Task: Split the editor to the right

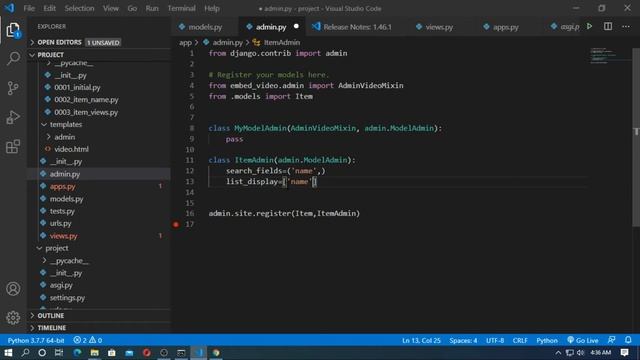Action: [608, 27]
